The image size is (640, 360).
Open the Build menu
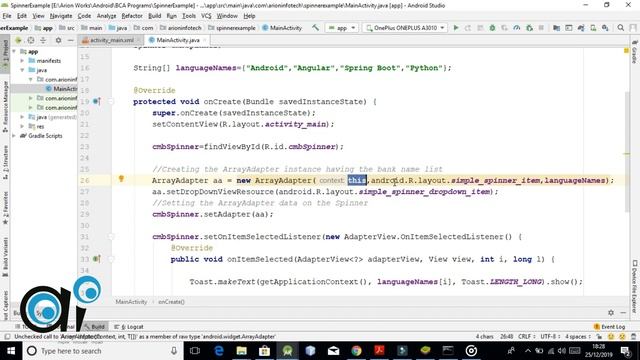(154, 16)
